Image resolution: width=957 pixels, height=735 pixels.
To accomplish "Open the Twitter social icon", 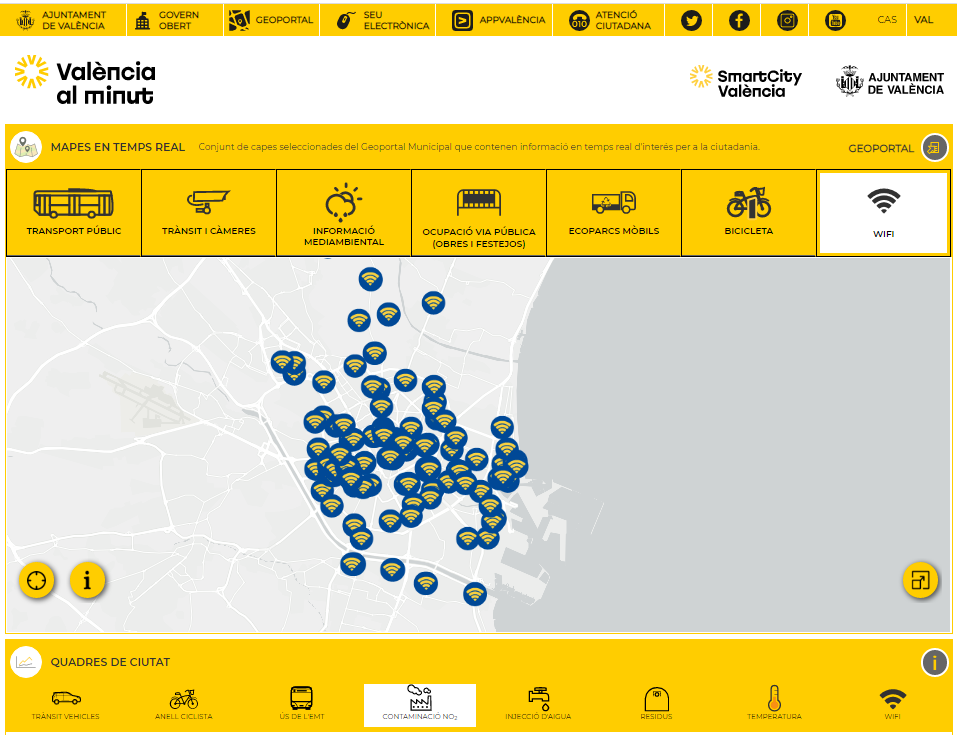I will coord(690,20).
